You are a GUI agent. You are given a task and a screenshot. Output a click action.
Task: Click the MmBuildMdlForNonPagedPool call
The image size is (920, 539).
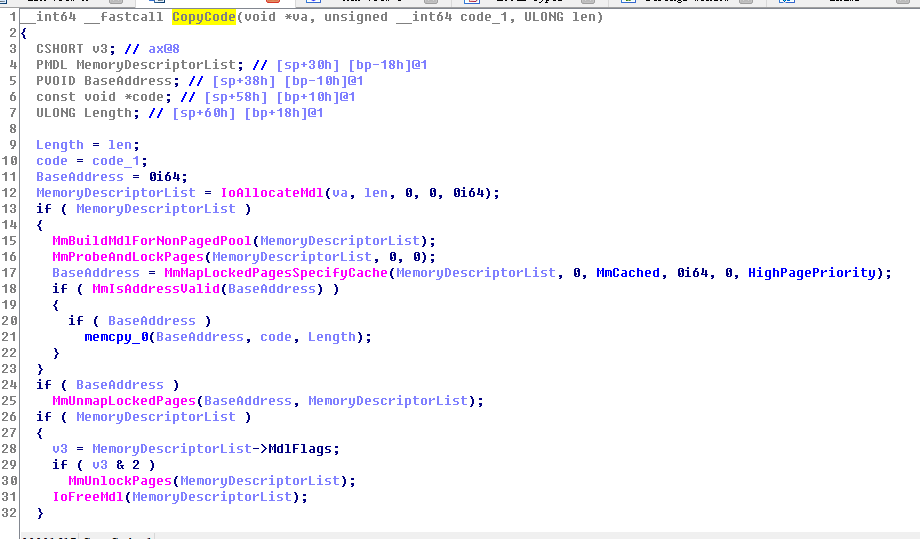point(151,241)
